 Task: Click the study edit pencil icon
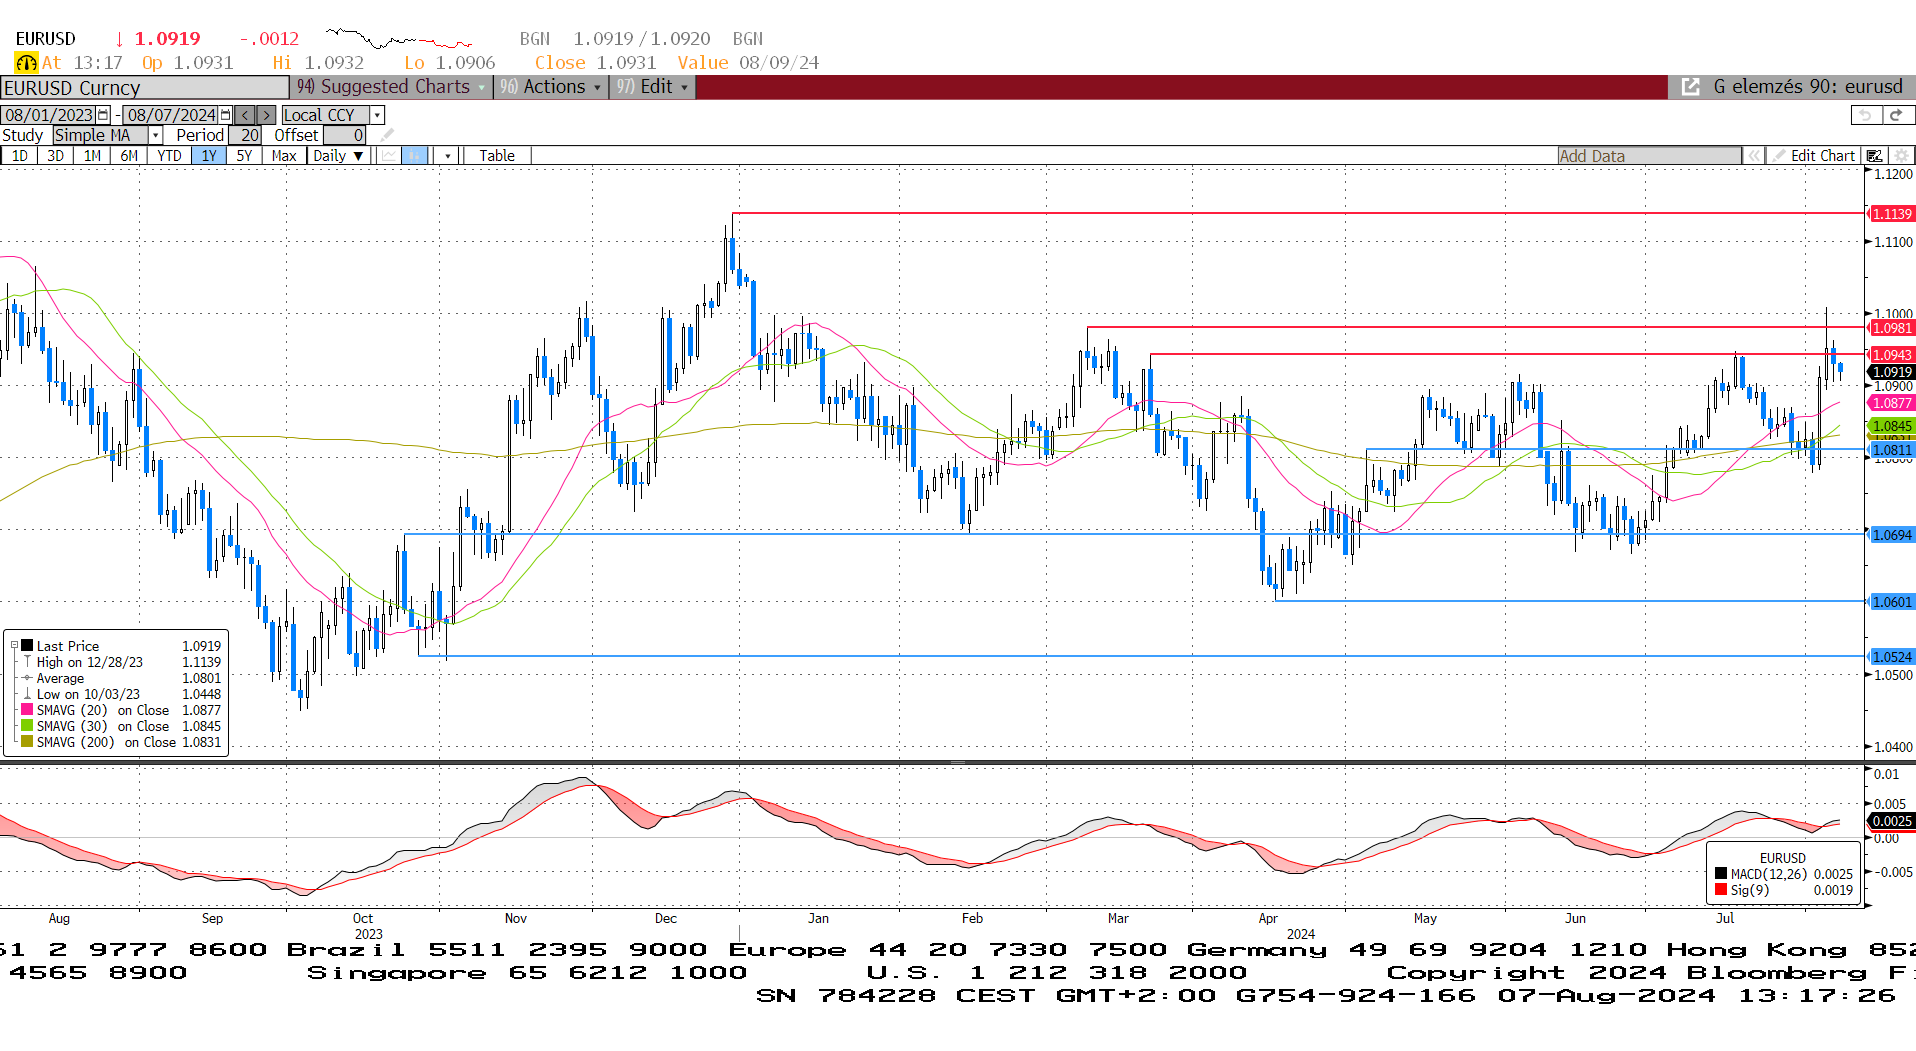click(x=387, y=135)
